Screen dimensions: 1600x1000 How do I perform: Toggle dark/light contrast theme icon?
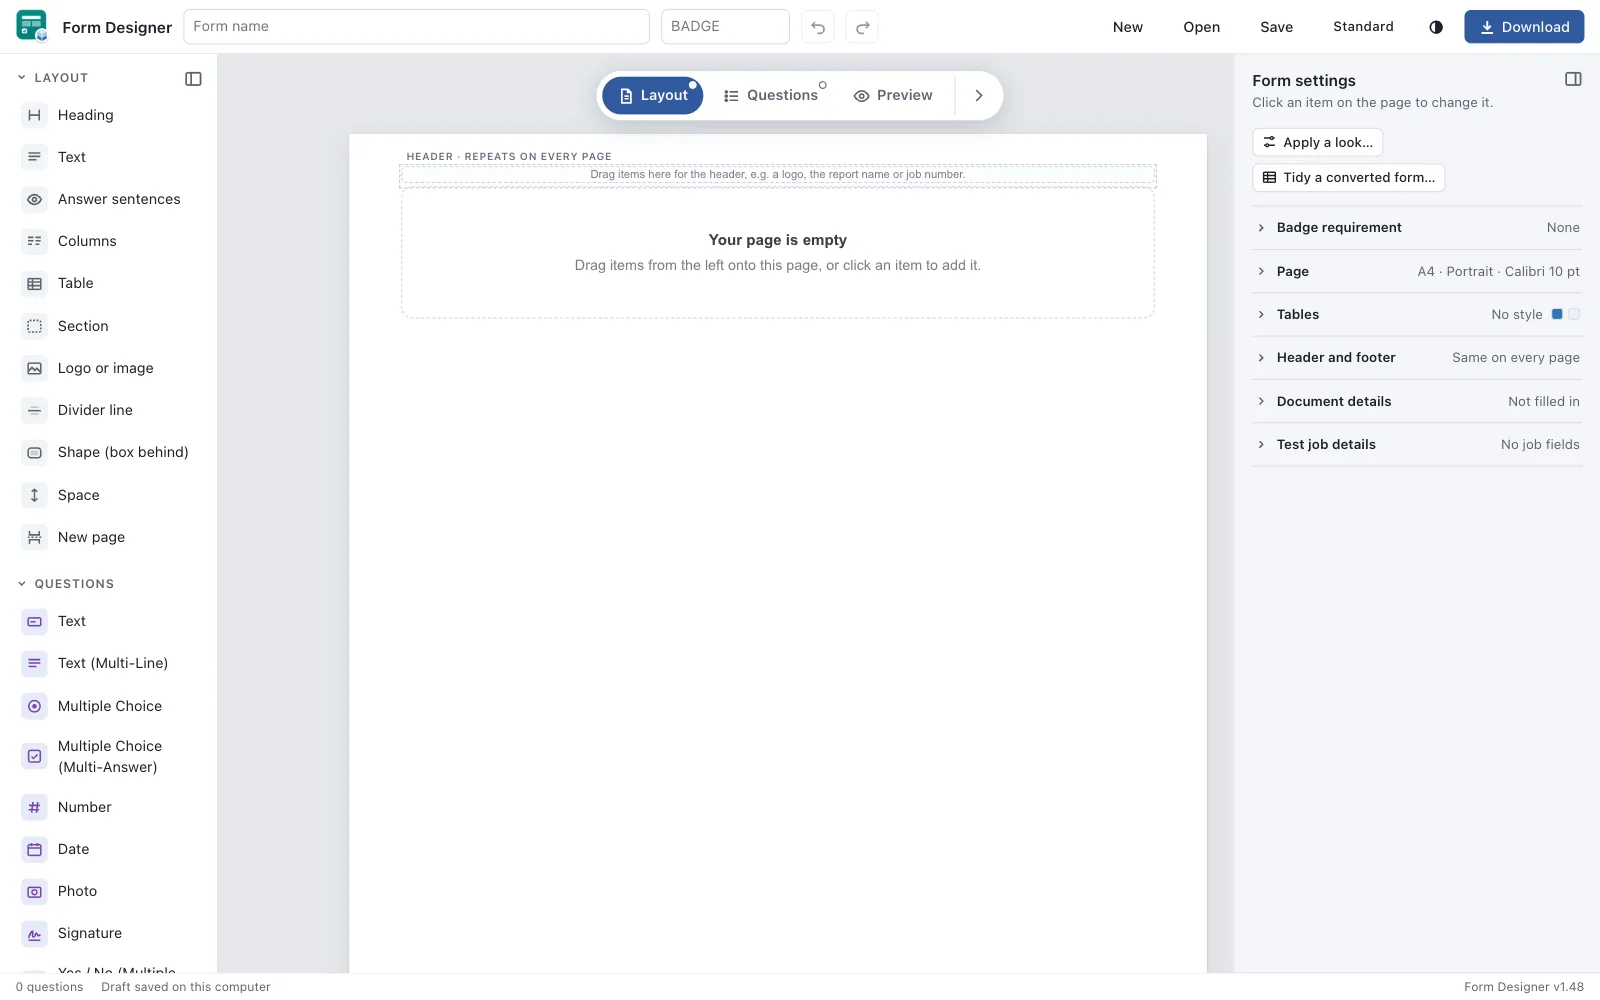tap(1436, 27)
